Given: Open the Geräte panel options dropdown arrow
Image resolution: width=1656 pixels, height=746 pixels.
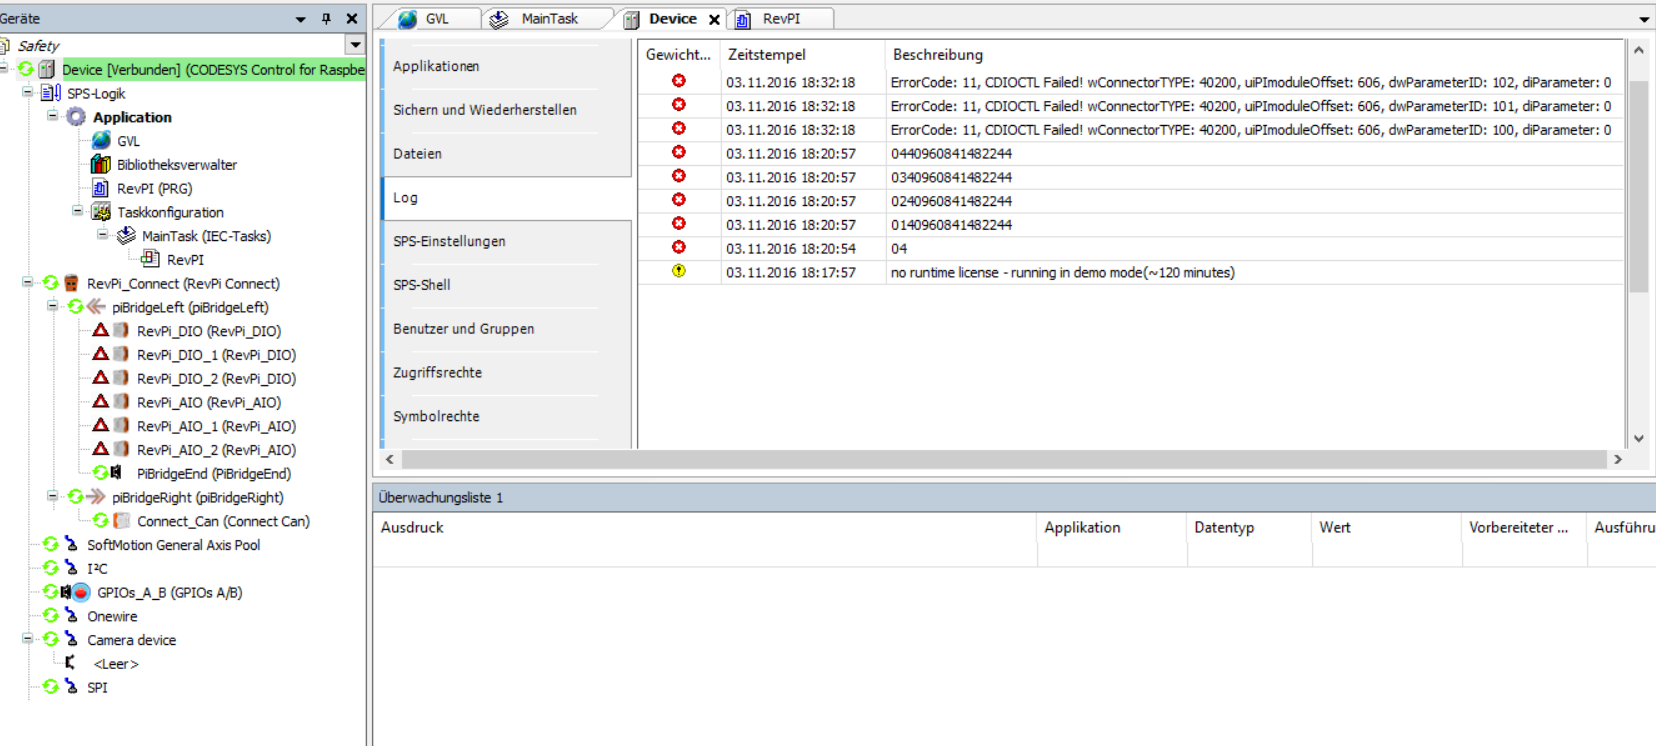Looking at the screenshot, I should click(300, 19).
